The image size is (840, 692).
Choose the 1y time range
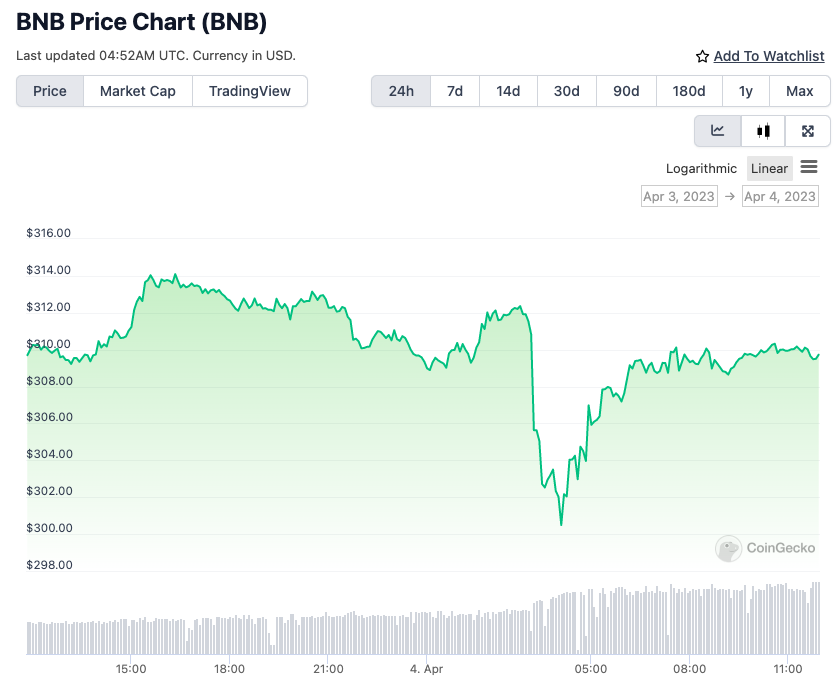click(746, 91)
